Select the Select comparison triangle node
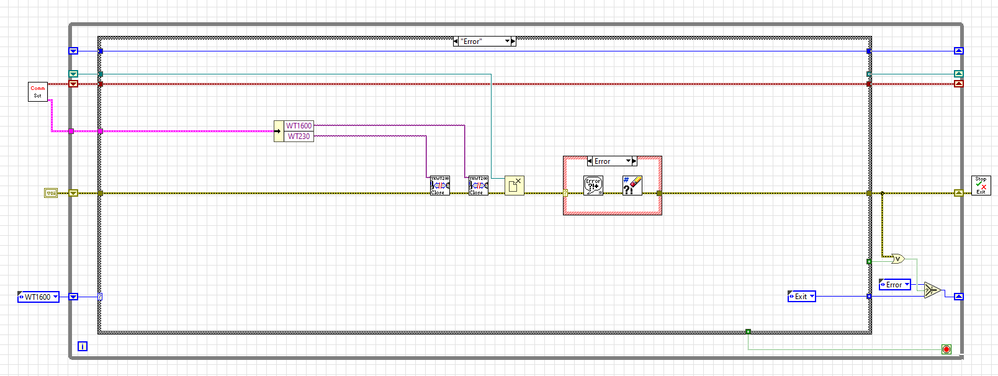The width and height of the screenshot is (998, 376). tap(932, 289)
